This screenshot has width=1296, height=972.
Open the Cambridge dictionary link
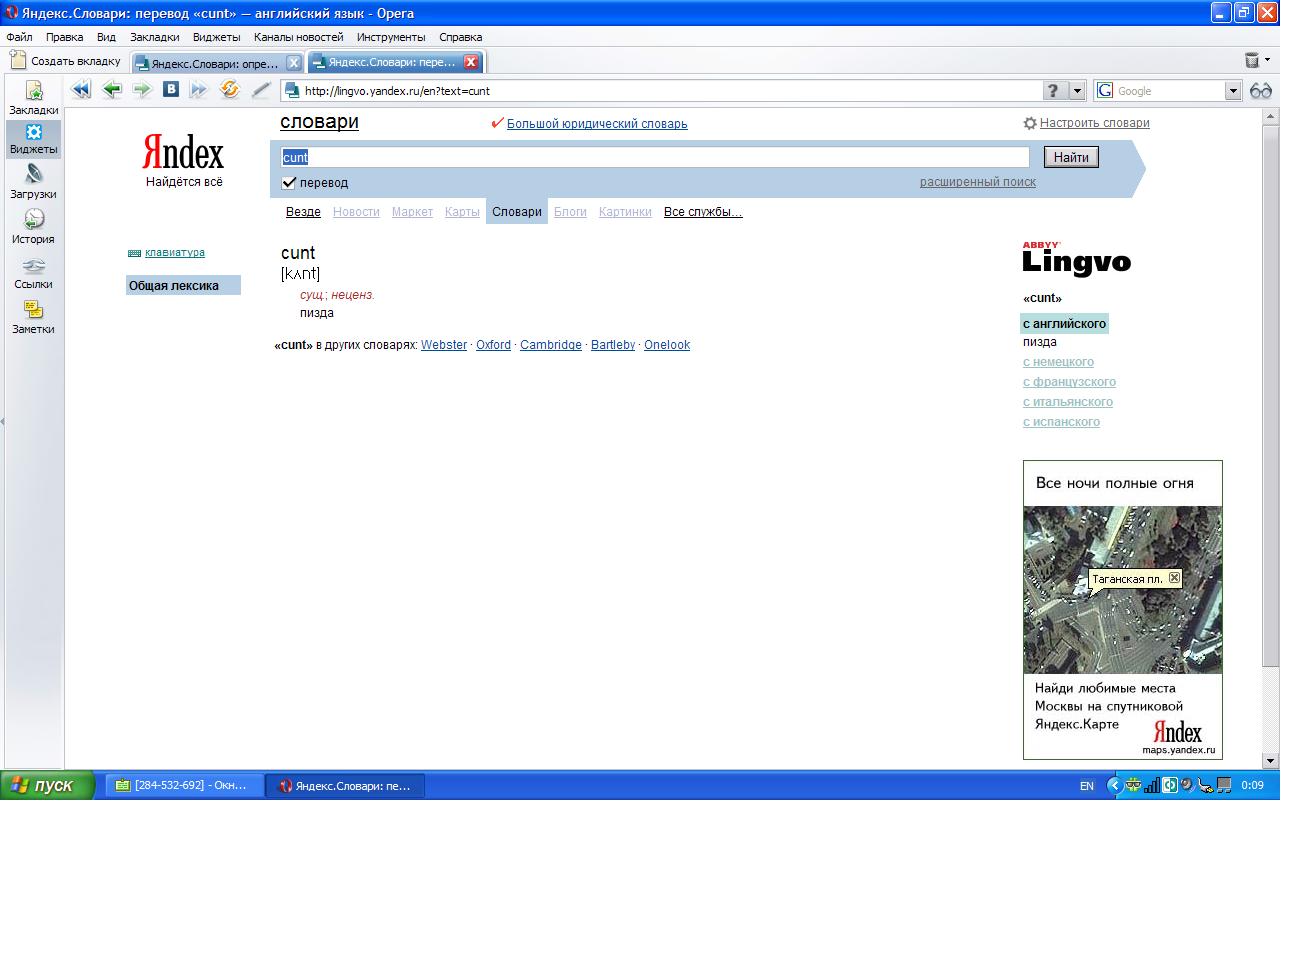[551, 345]
